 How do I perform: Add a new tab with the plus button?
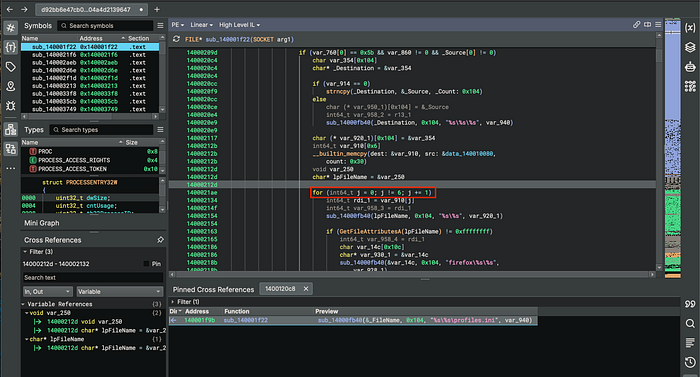pyautogui.click(x=157, y=9)
